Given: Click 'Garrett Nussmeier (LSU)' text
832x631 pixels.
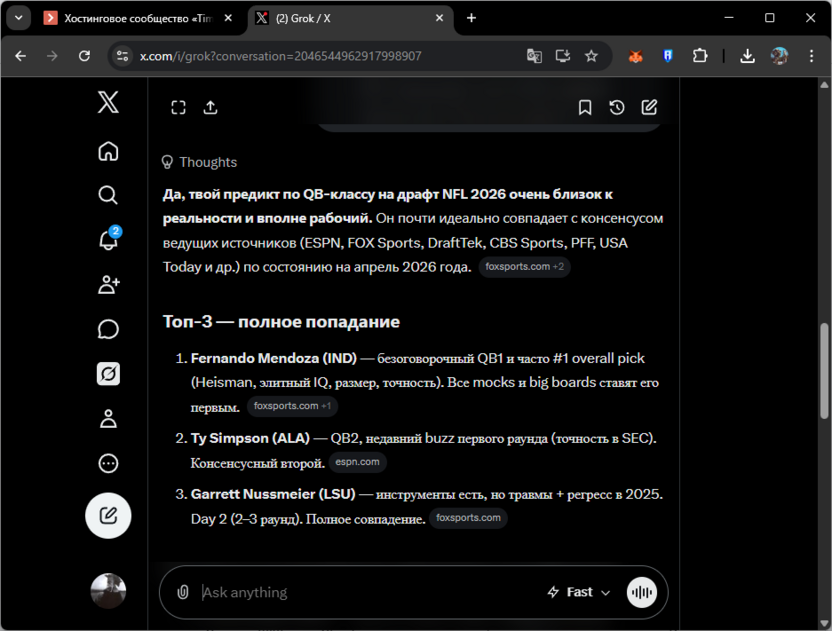Looking at the screenshot, I should click(x=273, y=494).
